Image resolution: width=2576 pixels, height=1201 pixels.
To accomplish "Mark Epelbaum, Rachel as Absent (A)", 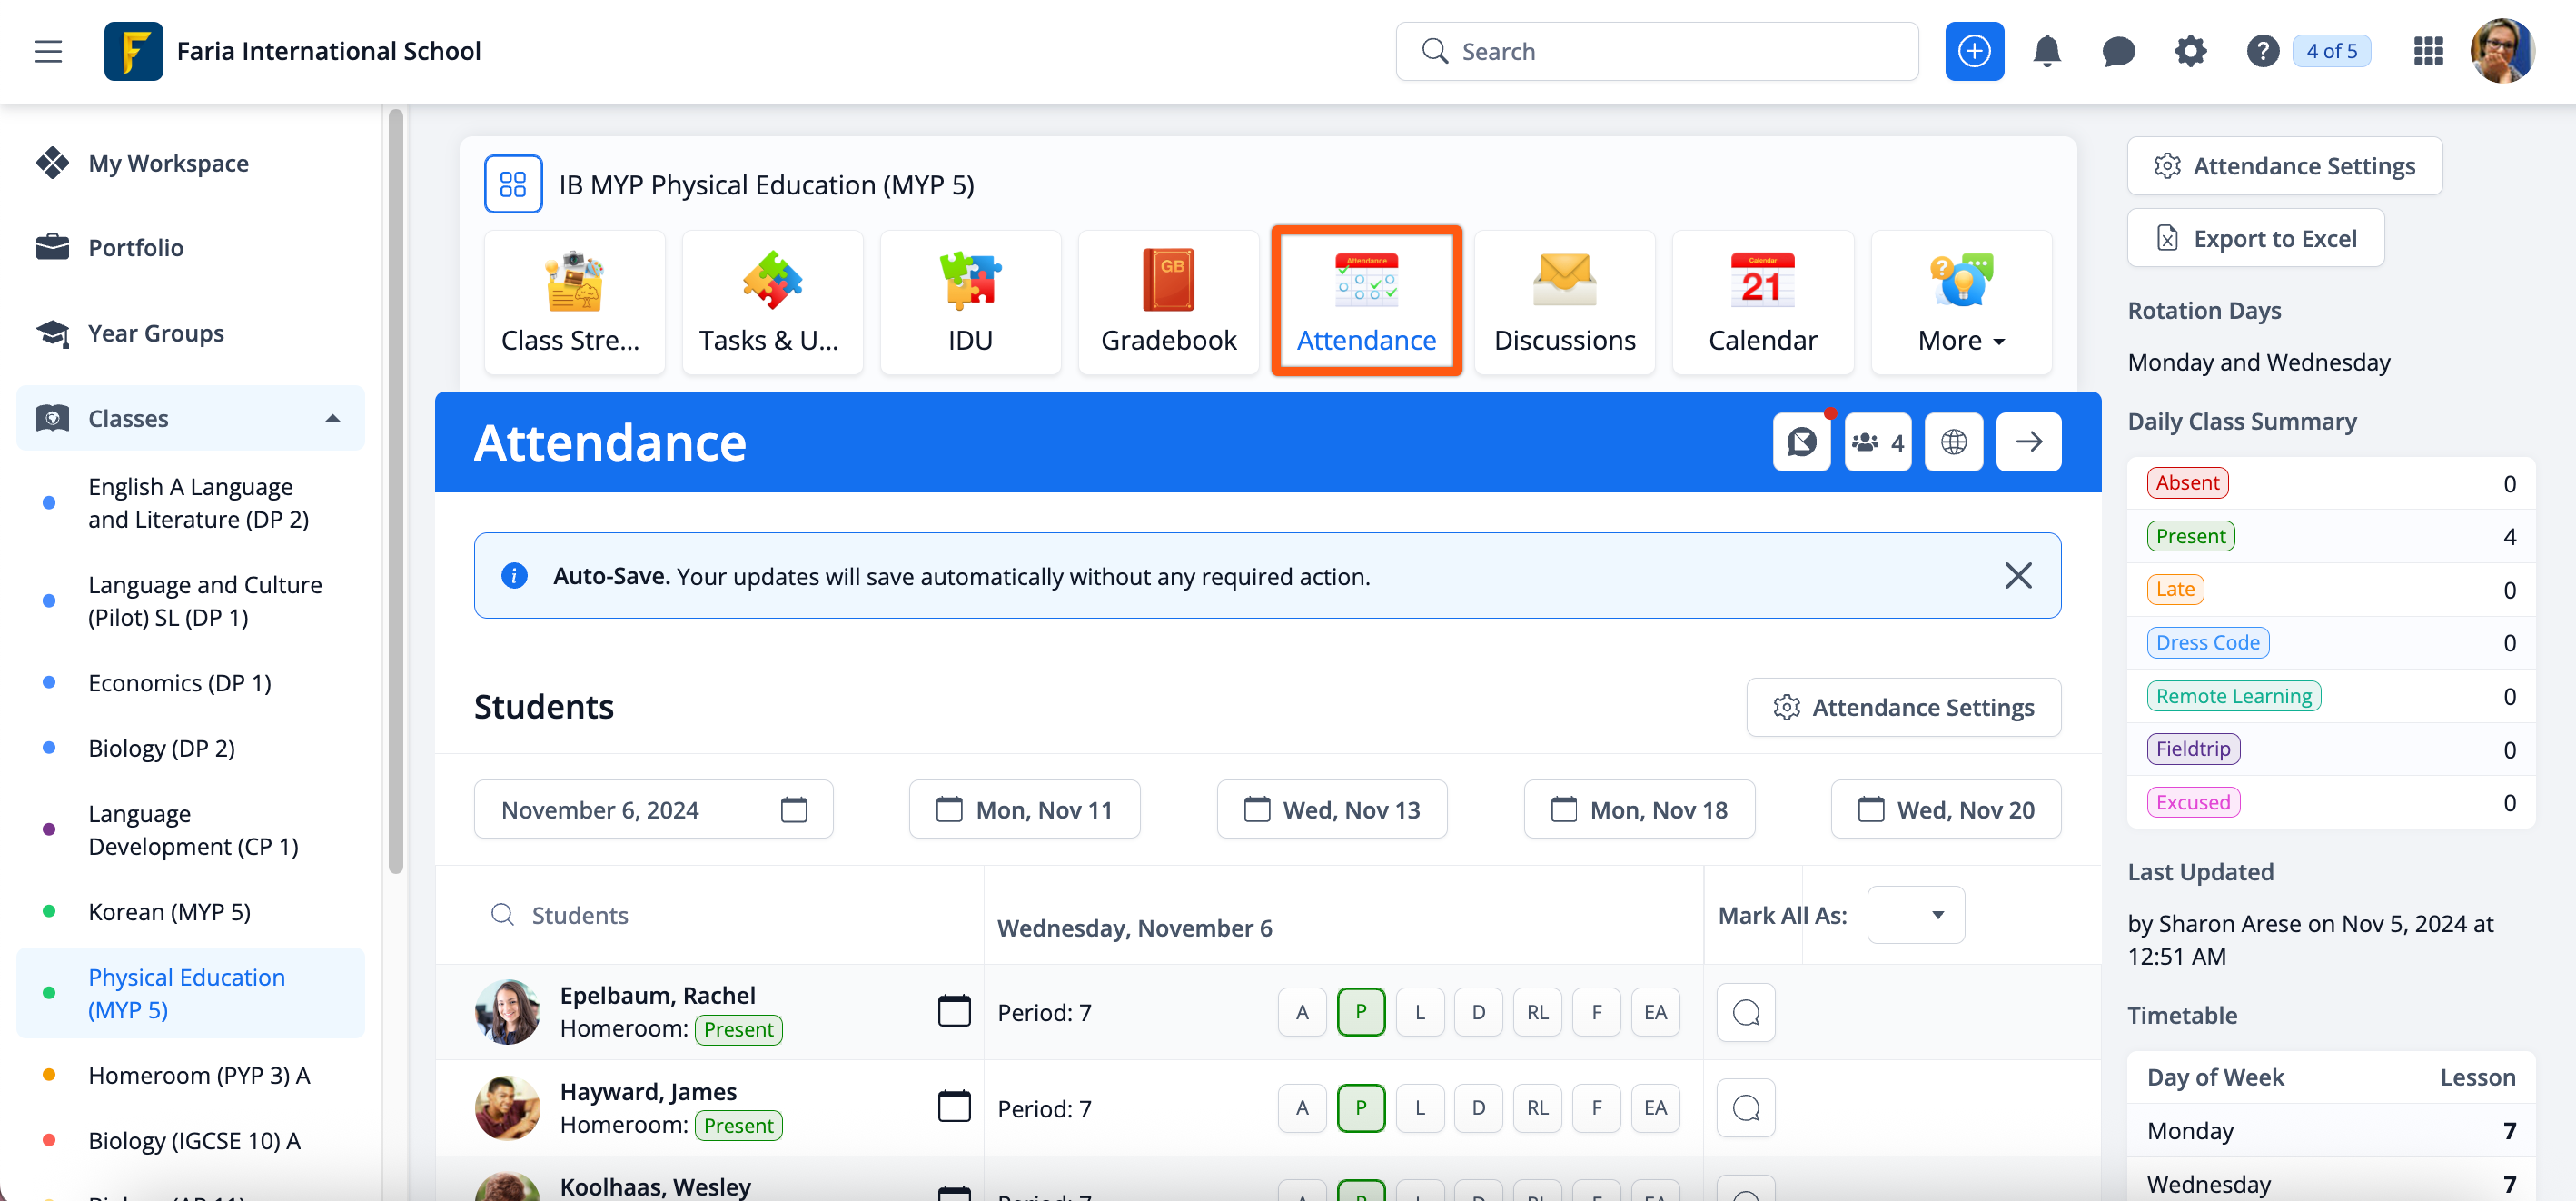I will tap(1301, 1012).
